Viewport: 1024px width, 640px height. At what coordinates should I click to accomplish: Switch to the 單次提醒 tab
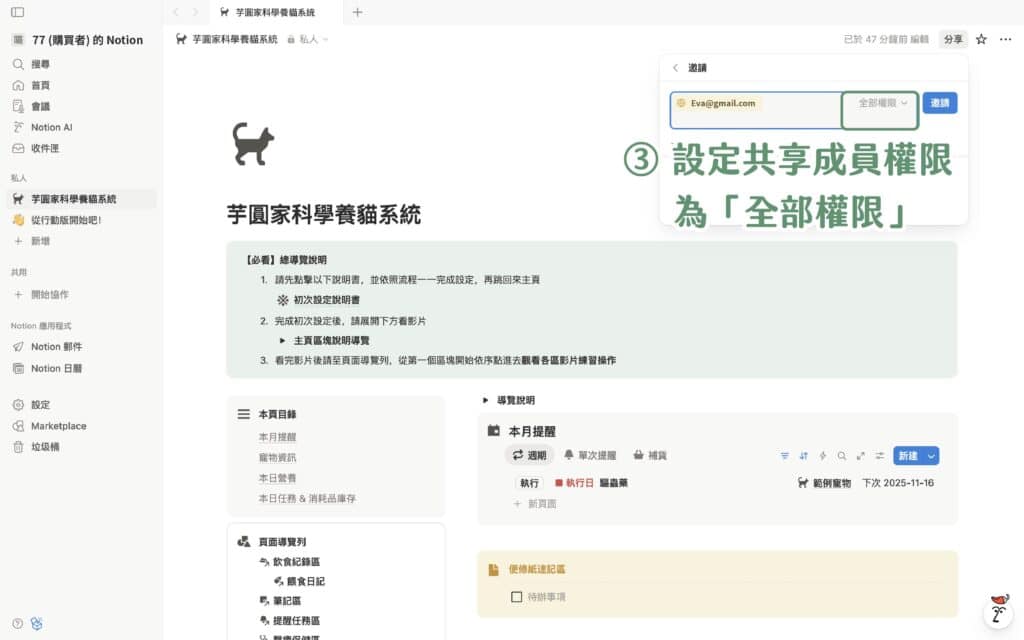click(x=590, y=455)
